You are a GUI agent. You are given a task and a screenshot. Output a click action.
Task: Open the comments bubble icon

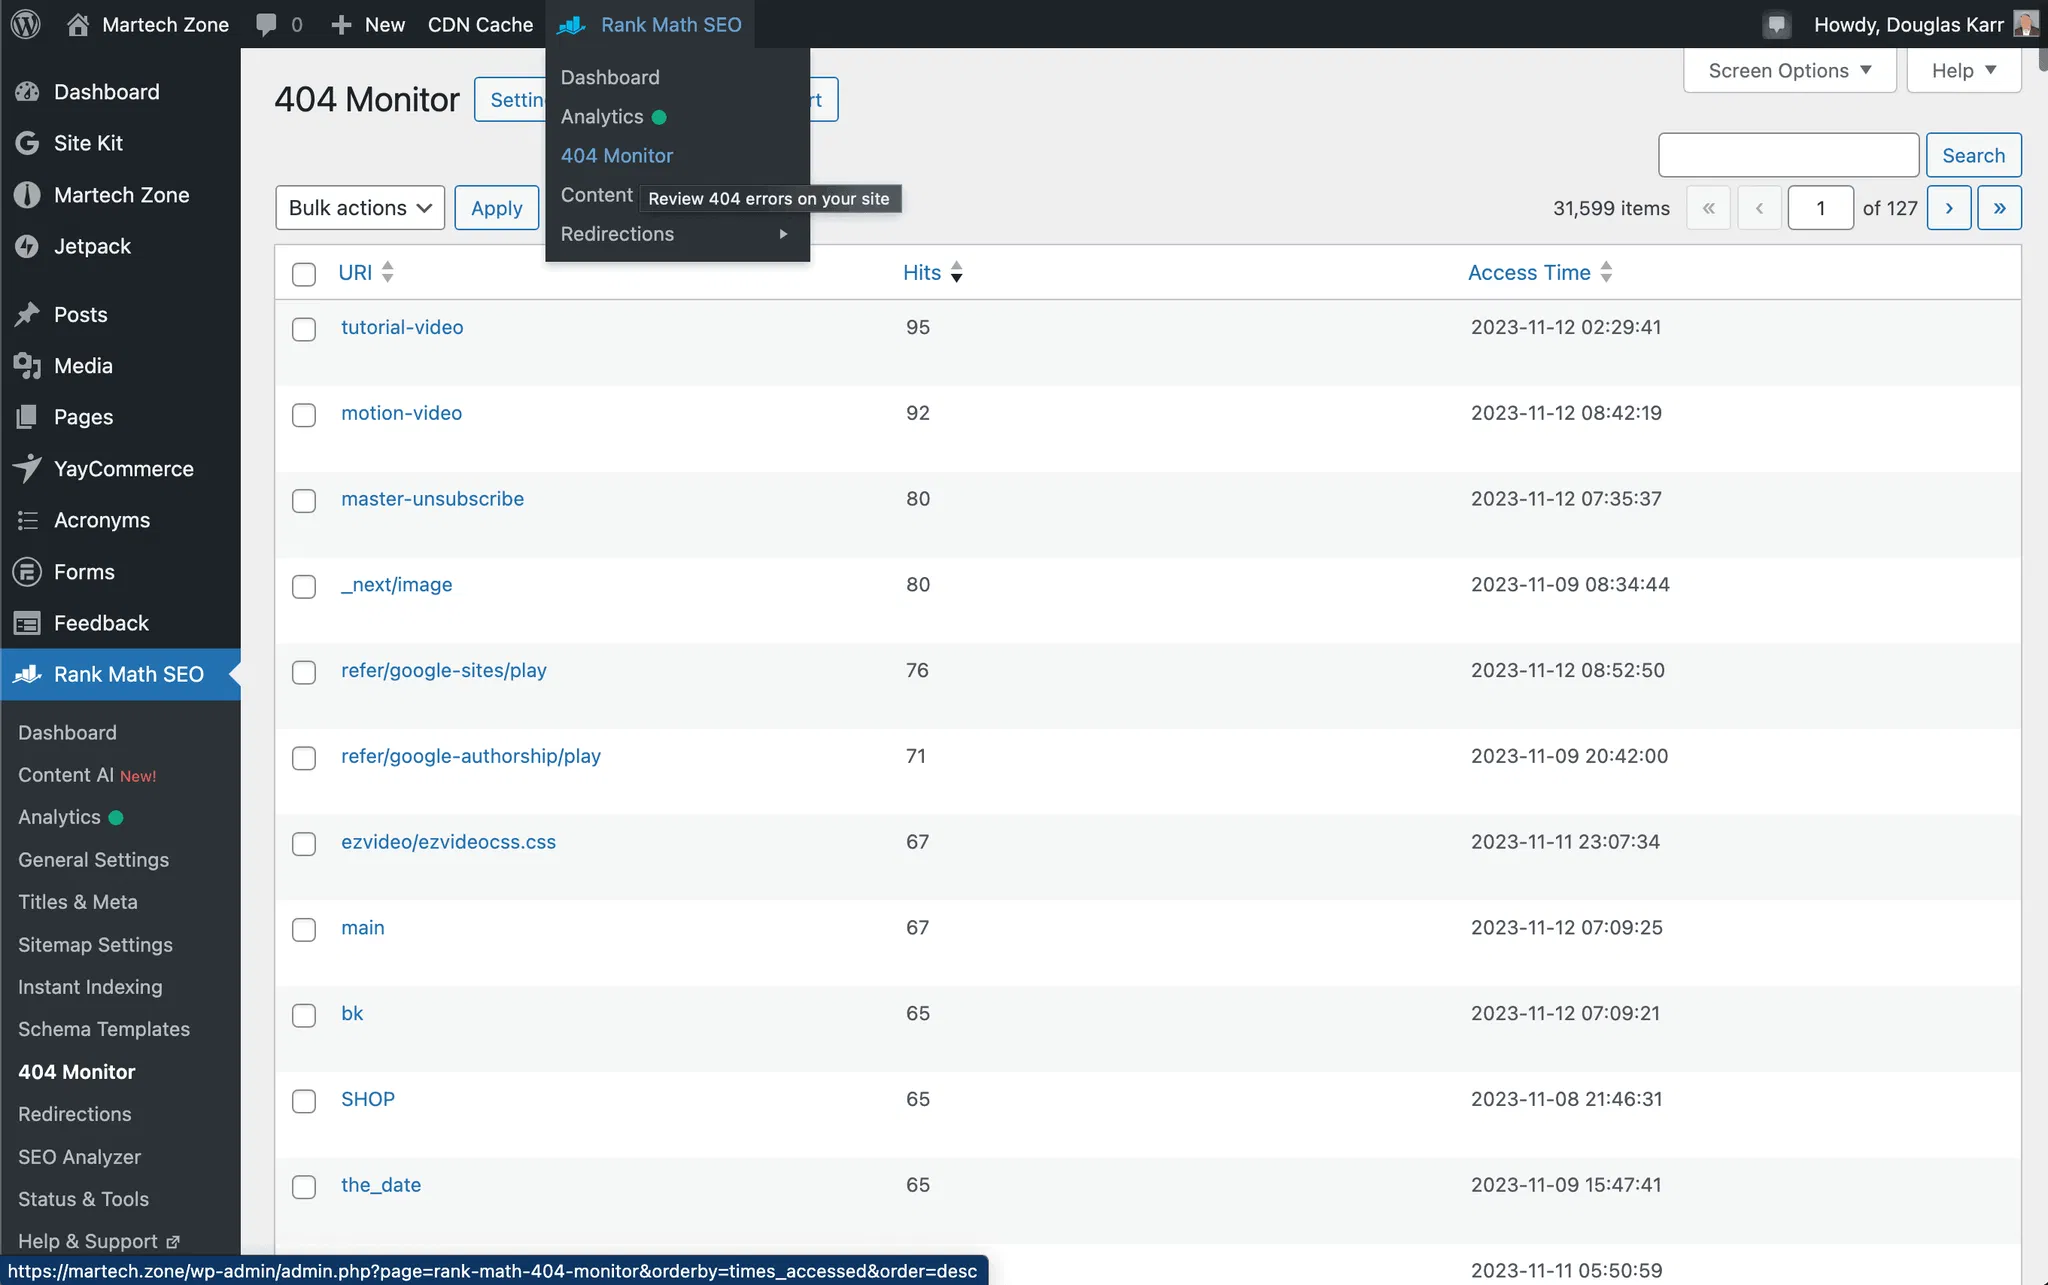click(x=266, y=24)
